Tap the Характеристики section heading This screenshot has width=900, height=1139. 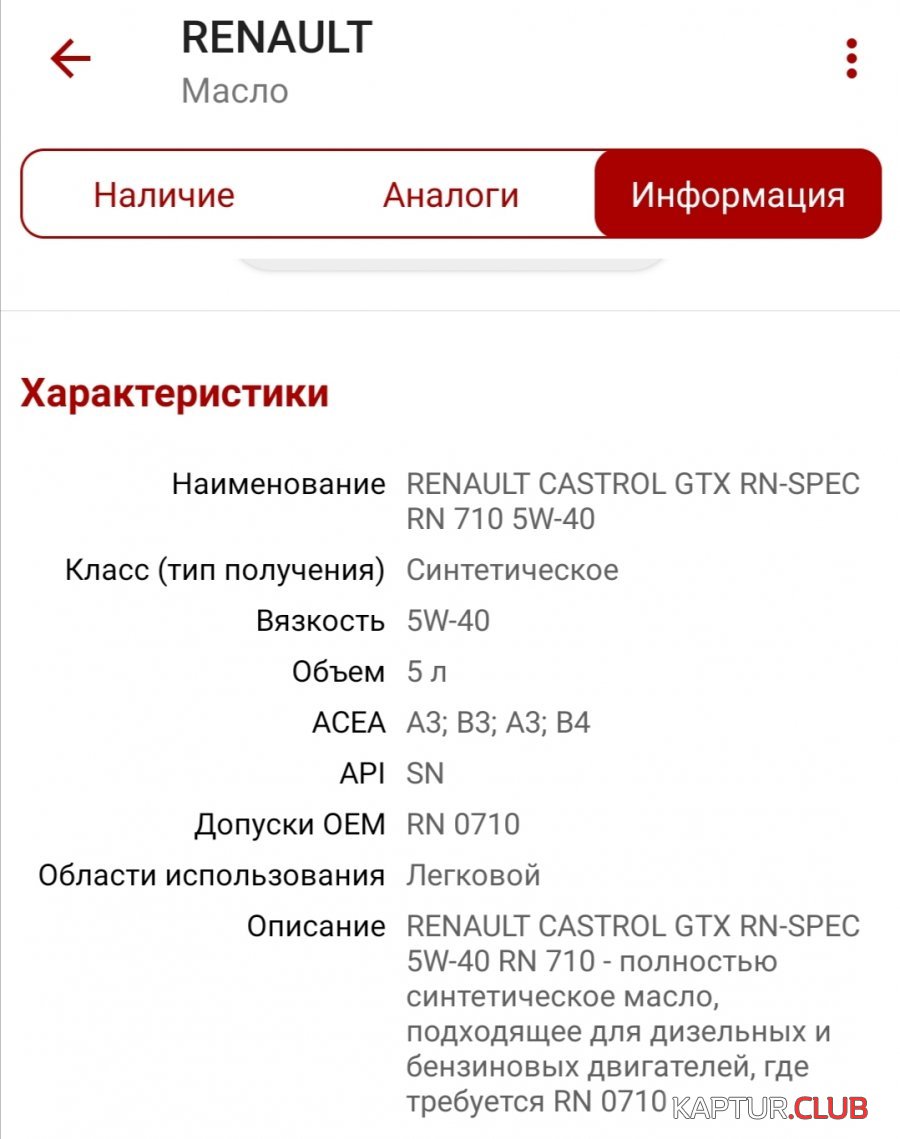coord(174,393)
